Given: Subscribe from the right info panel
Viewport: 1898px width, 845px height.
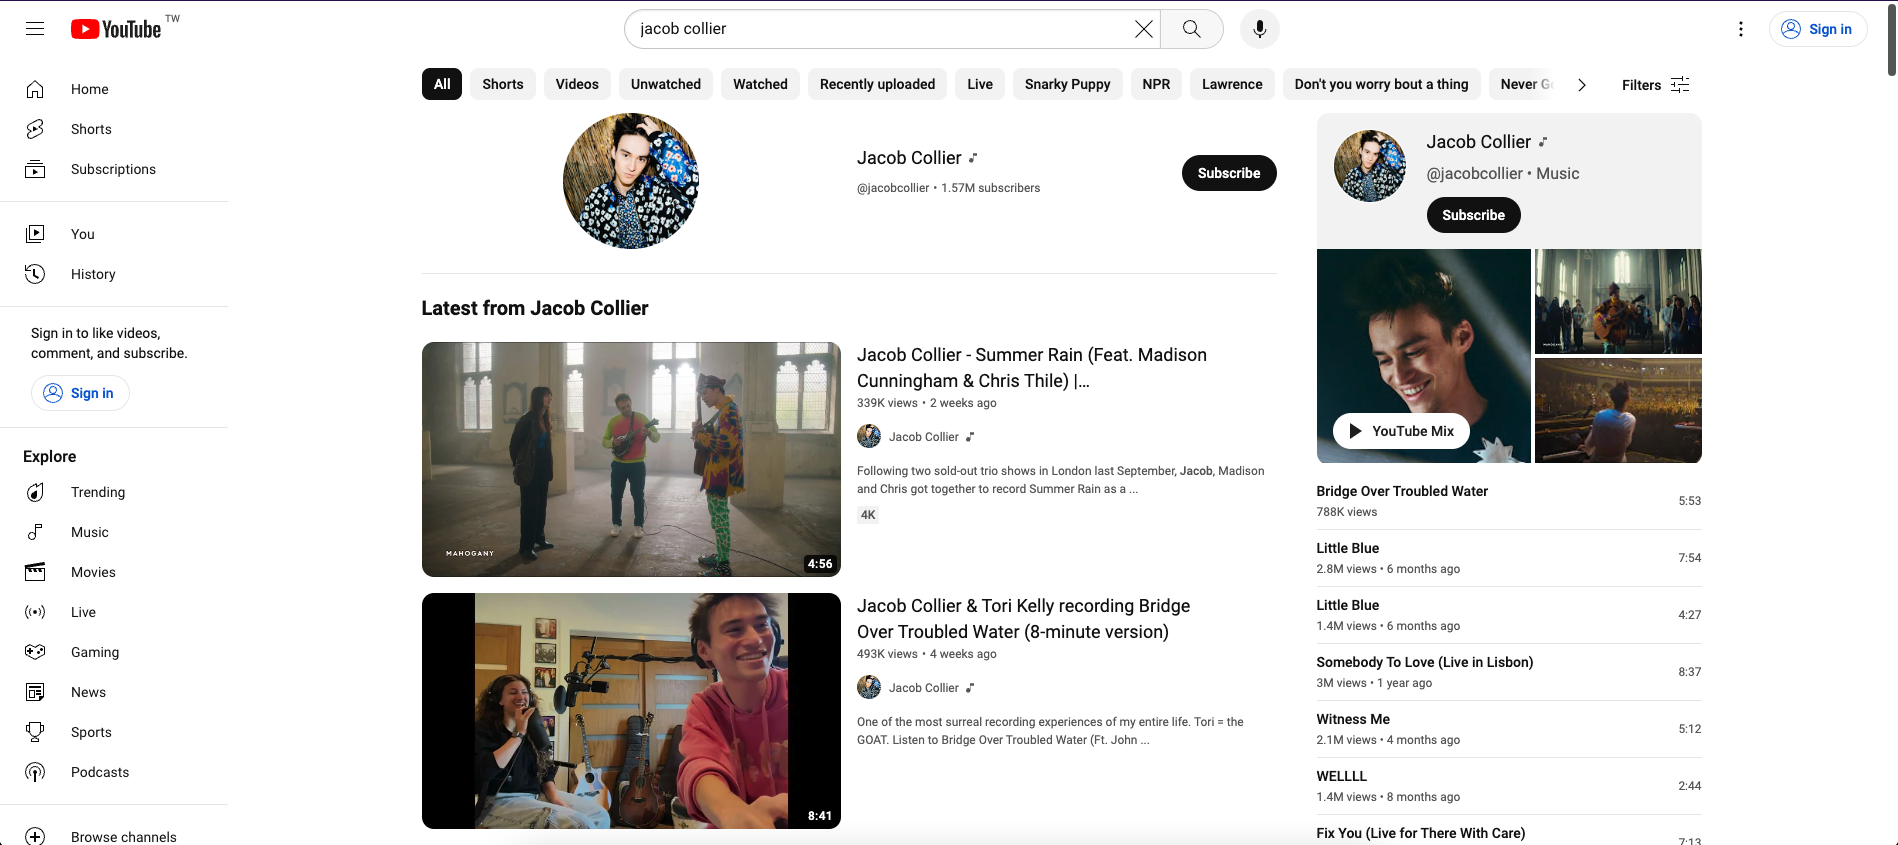Looking at the screenshot, I should pos(1473,215).
